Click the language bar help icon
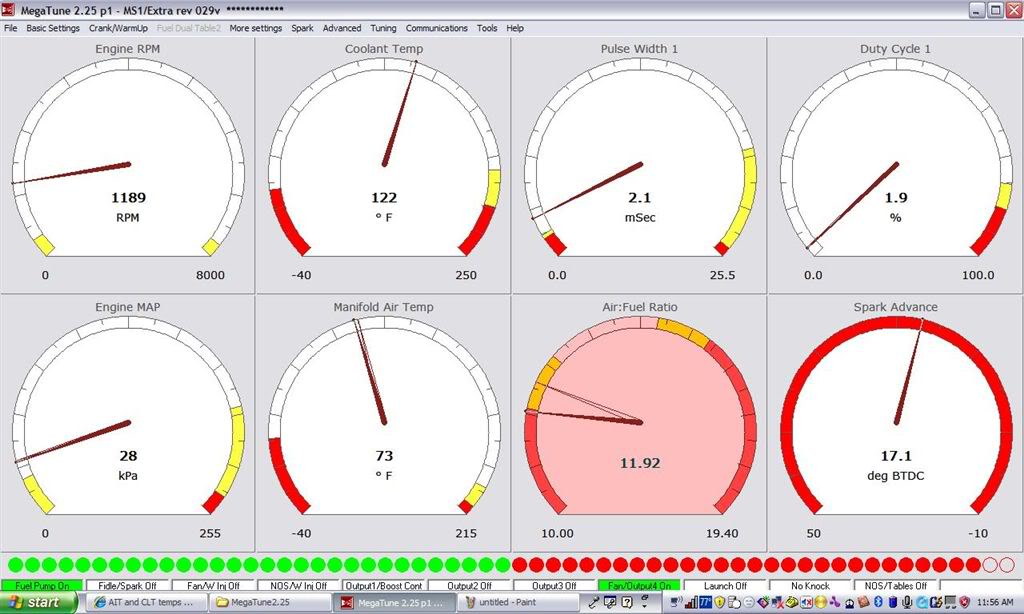This screenshot has height=614, width=1024. pos(627,602)
